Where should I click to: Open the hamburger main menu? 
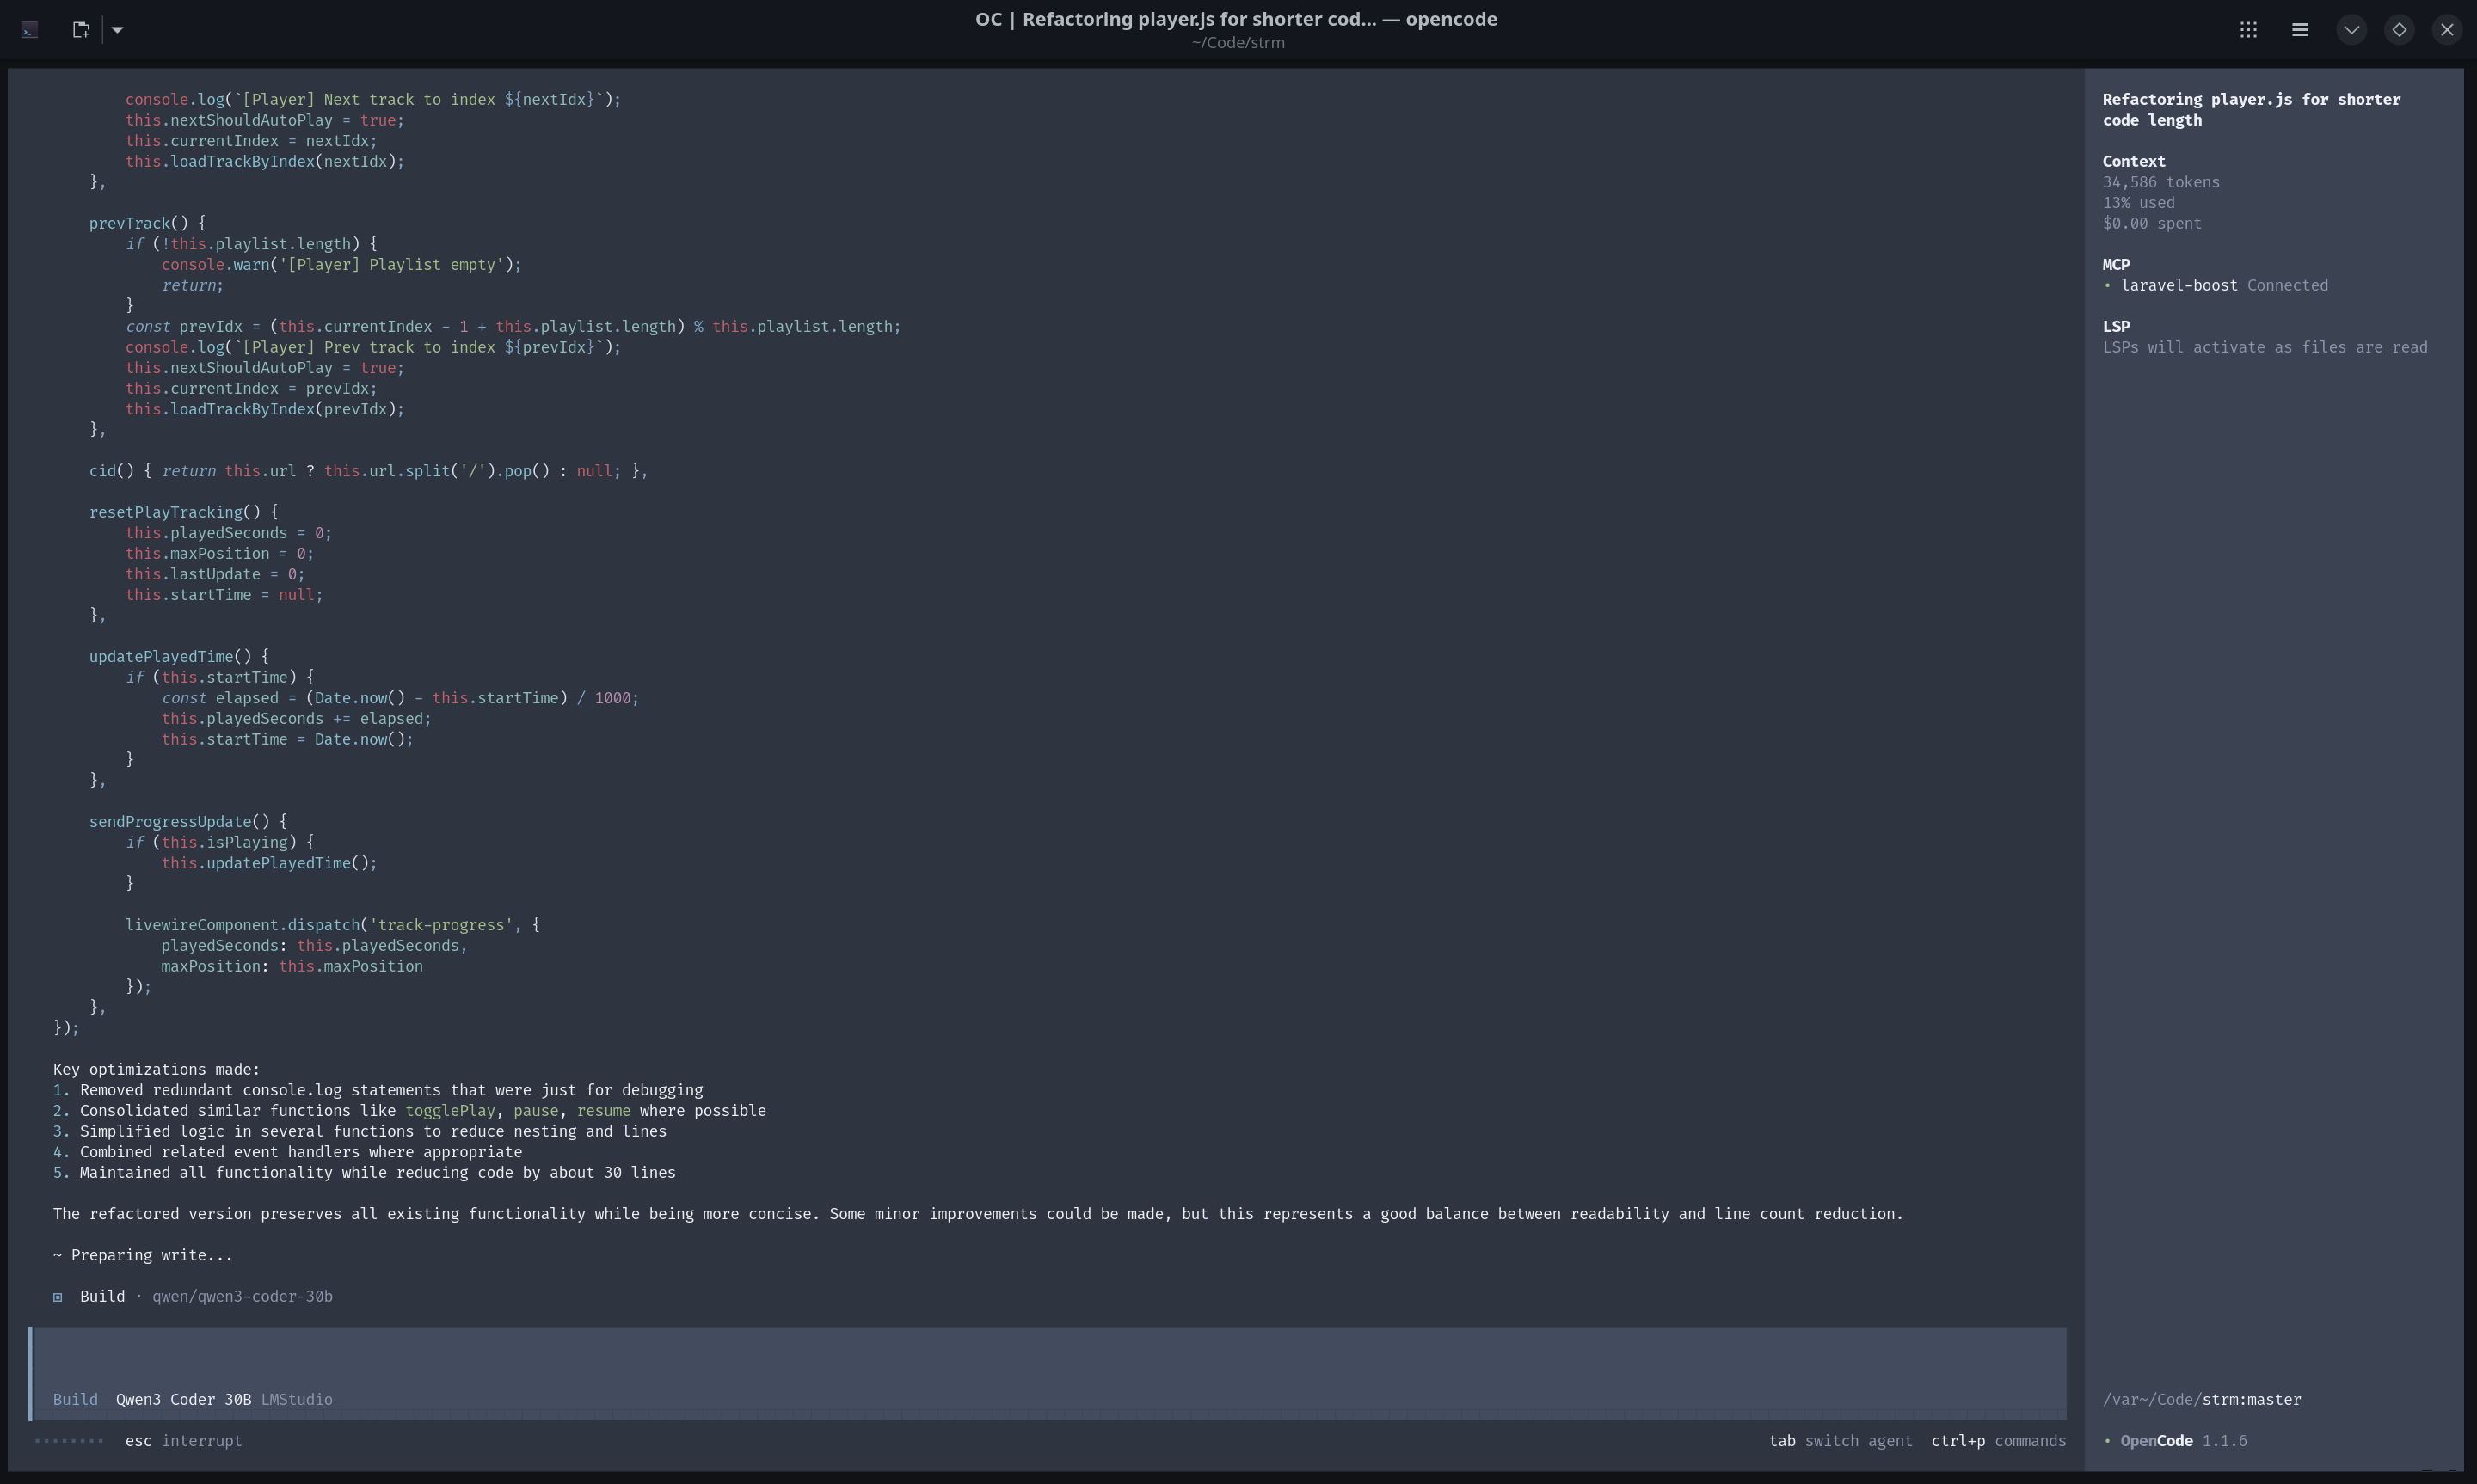tap(2300, 30)
